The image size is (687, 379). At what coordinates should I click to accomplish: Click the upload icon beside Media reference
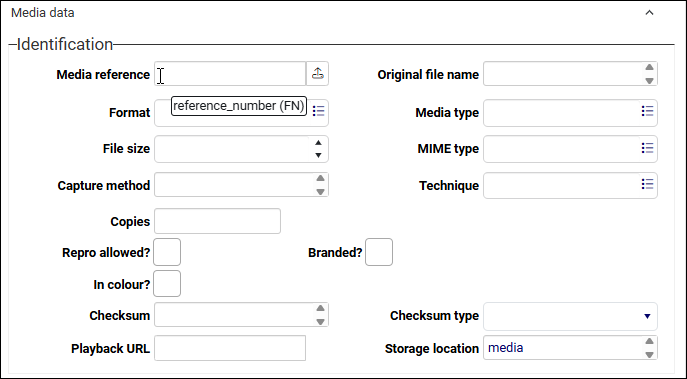[x=317, y=74]
